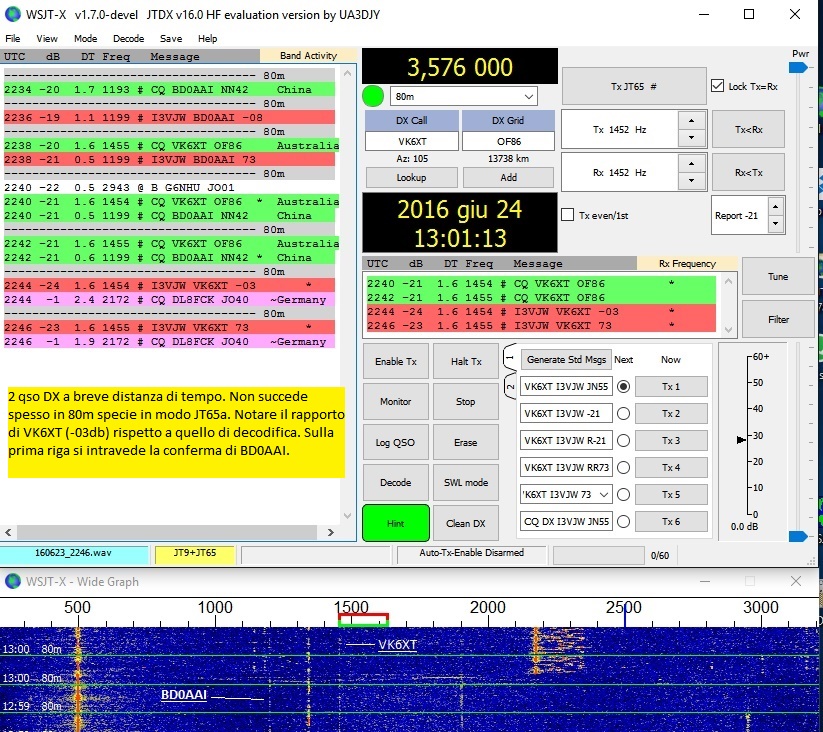Select the Tx 5 Next radio button

tap(624, 494)
